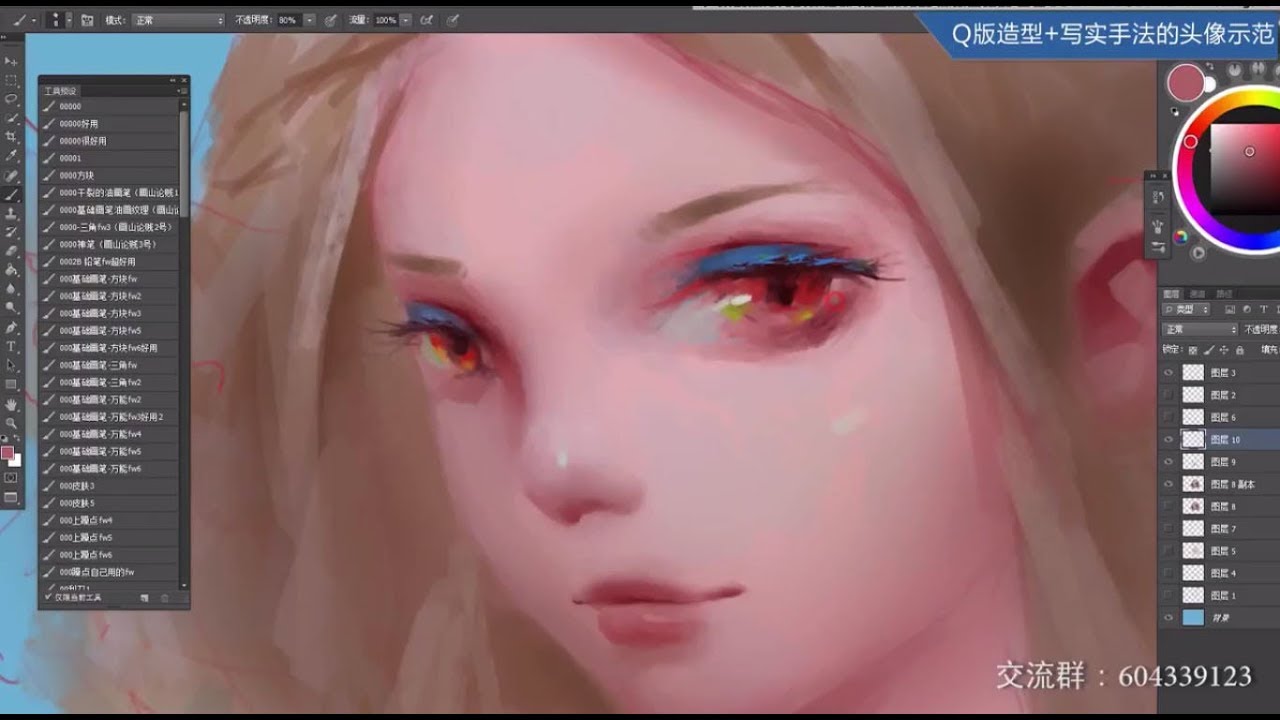Open the brush preset picker arrow
Viewport: 1280px width, 720px height.
pos(67,20)
